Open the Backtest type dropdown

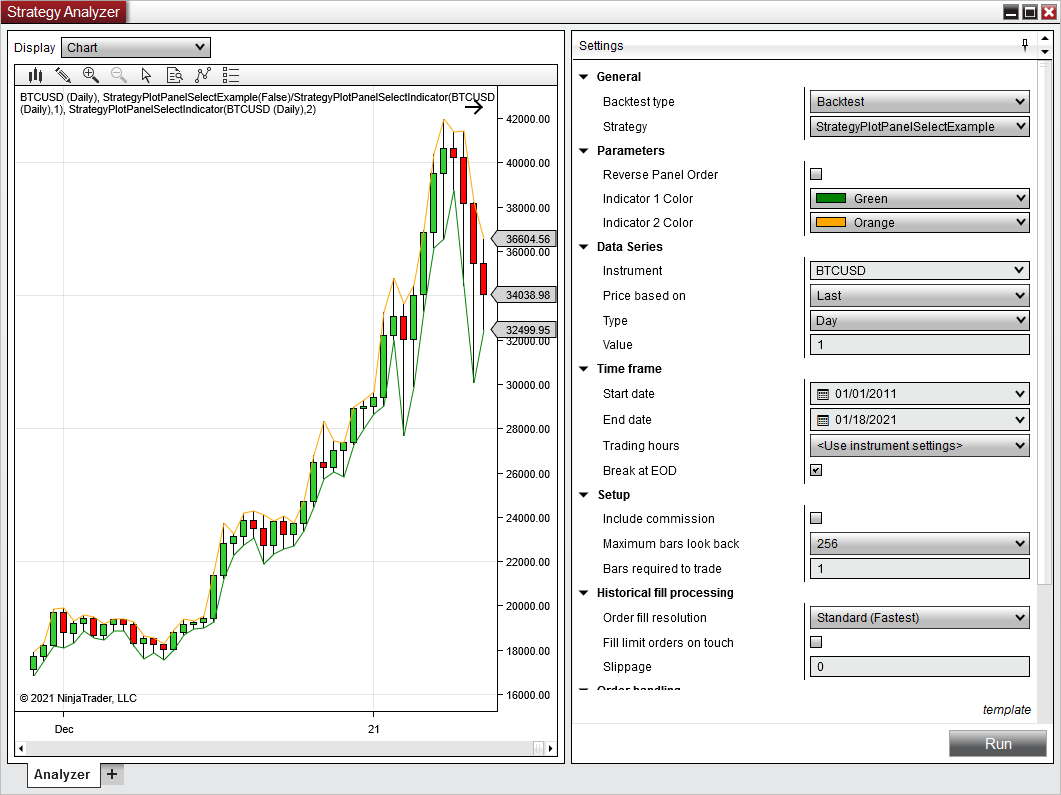(x=920, y=101)
